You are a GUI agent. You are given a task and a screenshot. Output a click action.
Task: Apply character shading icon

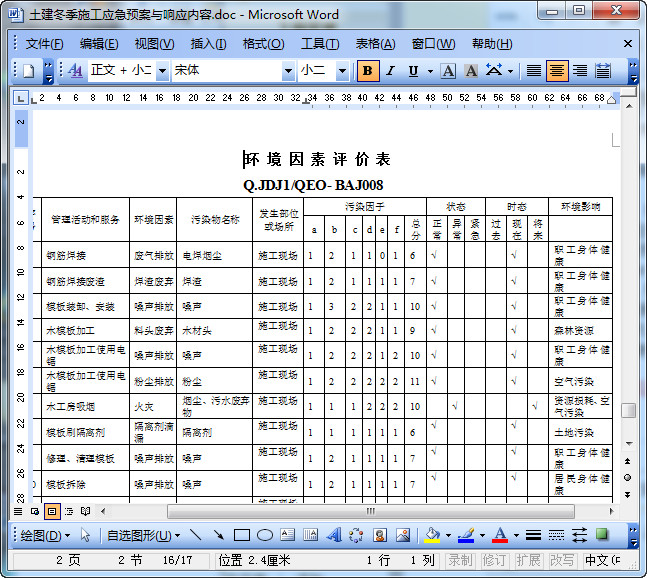pos(471,71)
